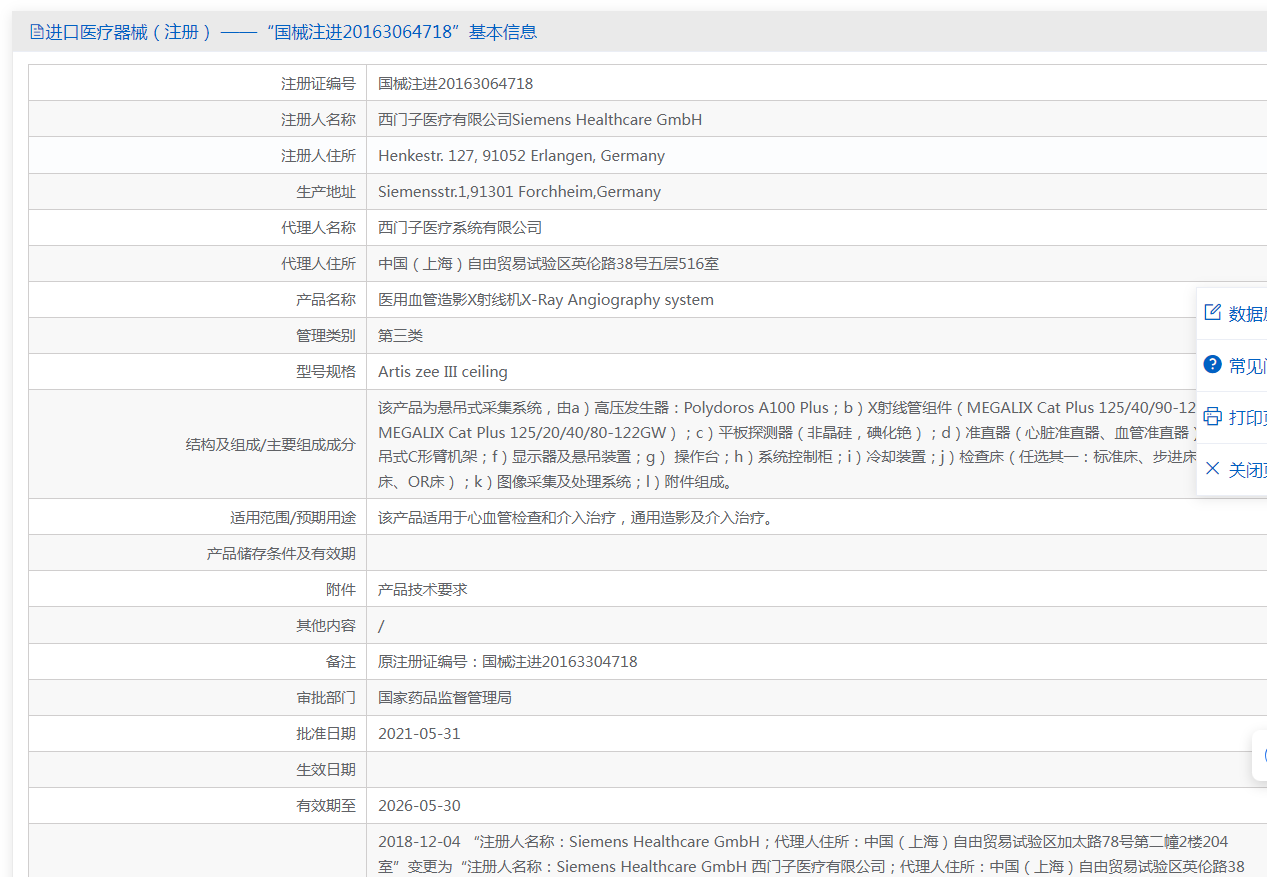Click the 产品储存条件及有效期 row label
This screenshot has width=1267, height=877.
point(281,554)
